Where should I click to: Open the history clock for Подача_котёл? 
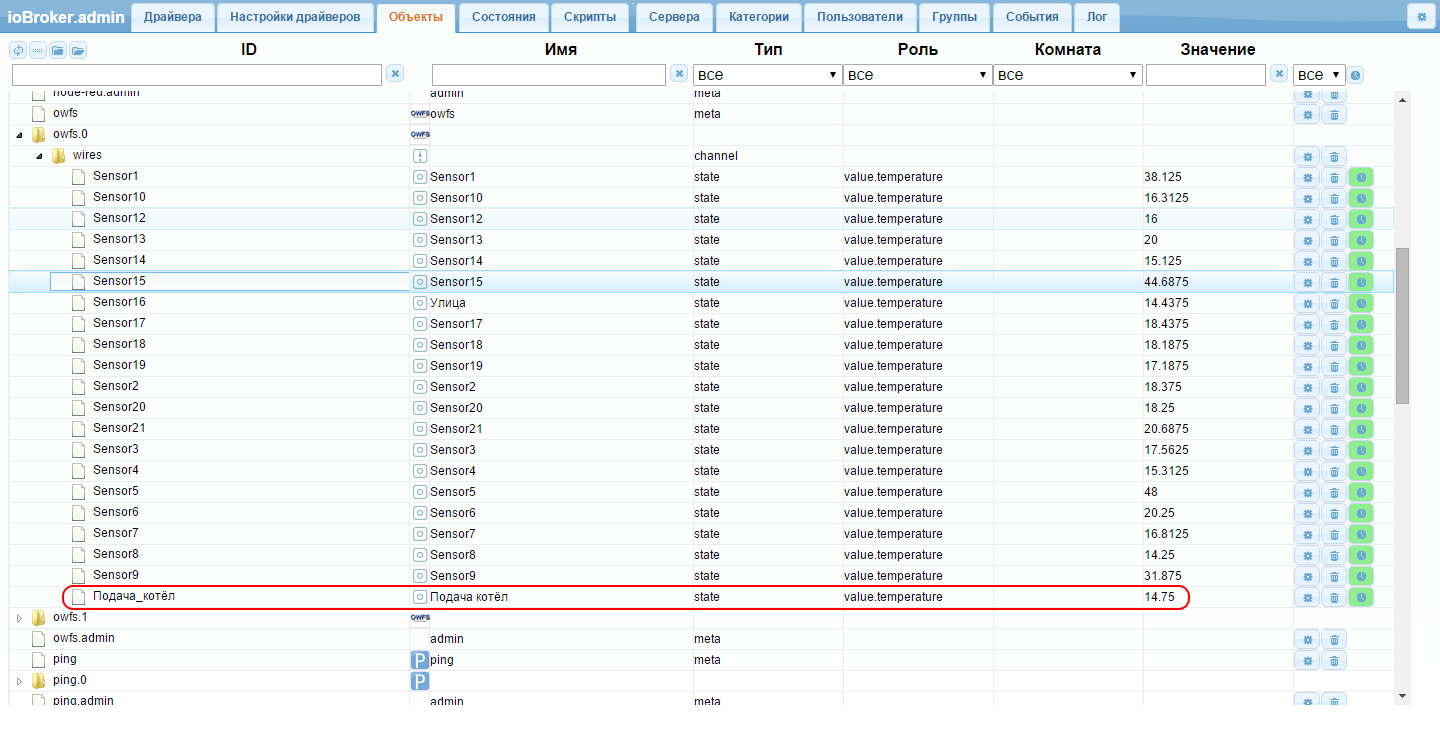pyautogui.click(x=1361, y=597)
